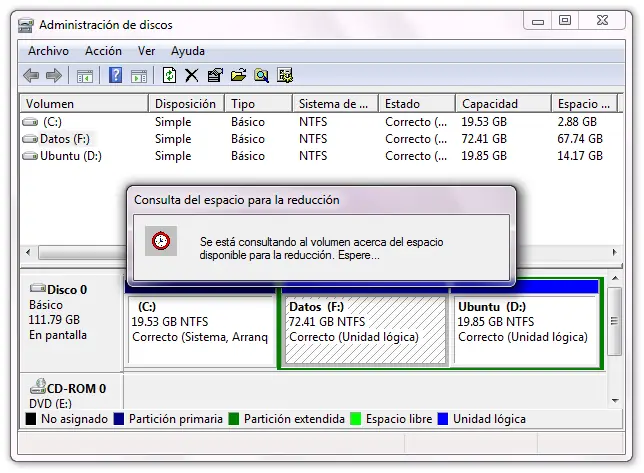Click volume list scroll left arrow

pyautogui.click(x=28, y=252)
